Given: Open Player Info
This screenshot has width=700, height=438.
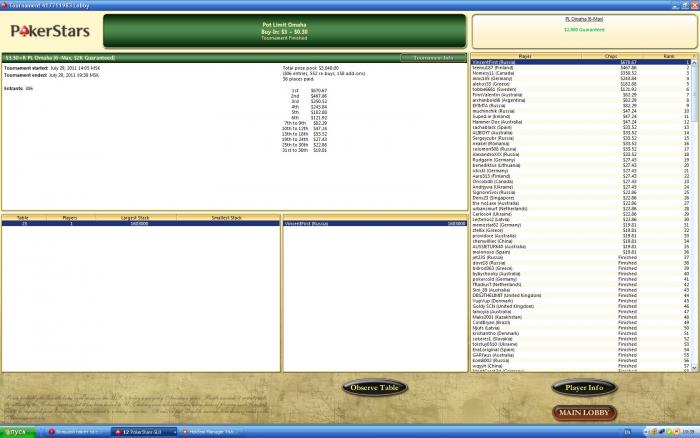Looking at the screenshot, I should (x=584, y=388).
